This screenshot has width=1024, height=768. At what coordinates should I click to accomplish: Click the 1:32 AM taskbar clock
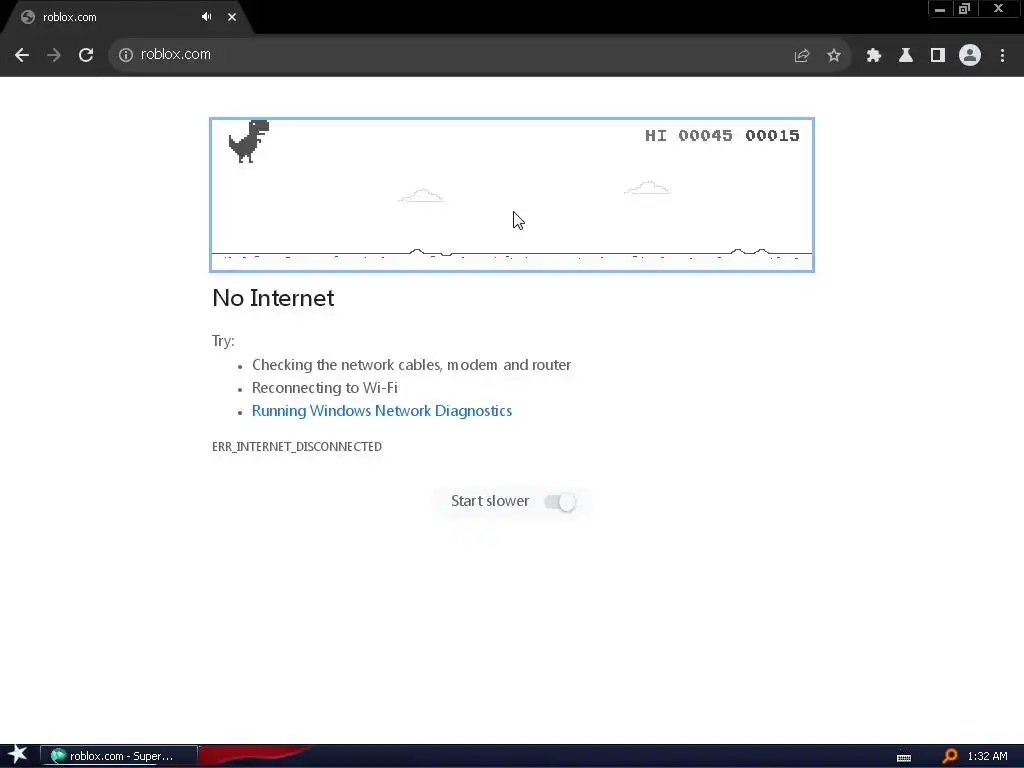coord(987,756)
